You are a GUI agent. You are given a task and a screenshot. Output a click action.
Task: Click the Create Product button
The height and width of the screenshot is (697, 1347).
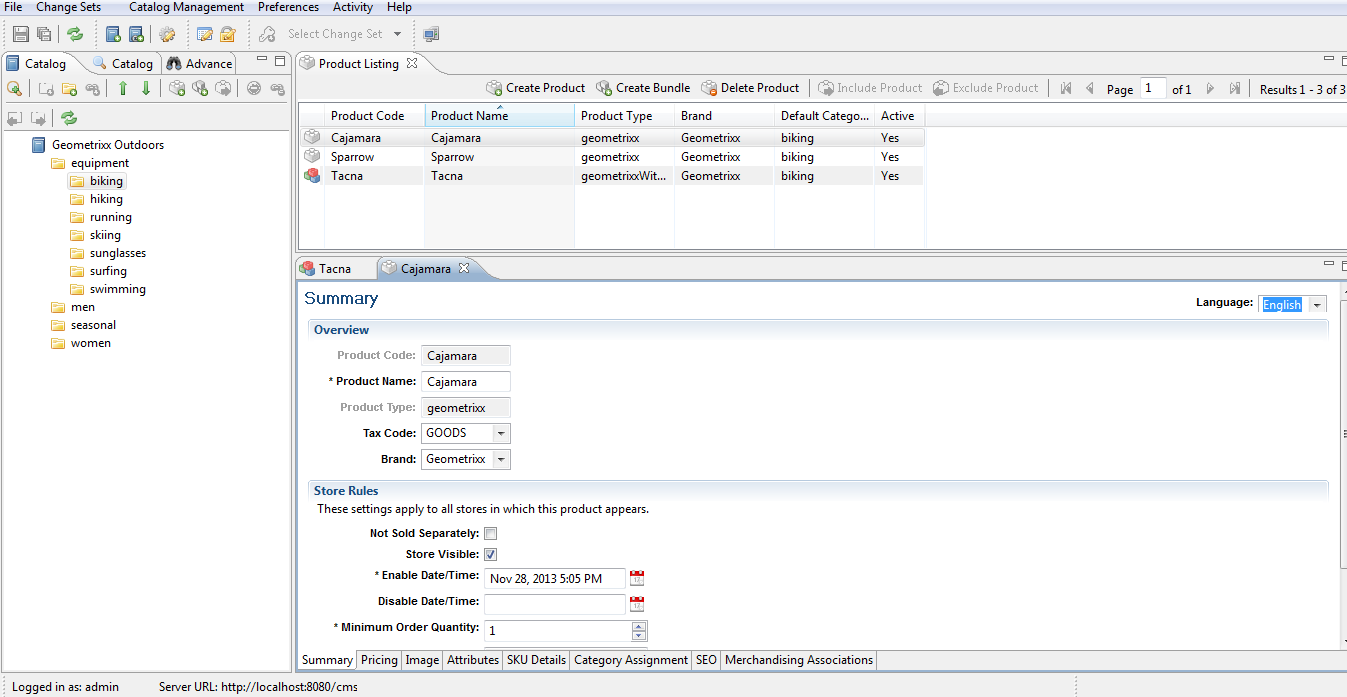pos(536,88)
